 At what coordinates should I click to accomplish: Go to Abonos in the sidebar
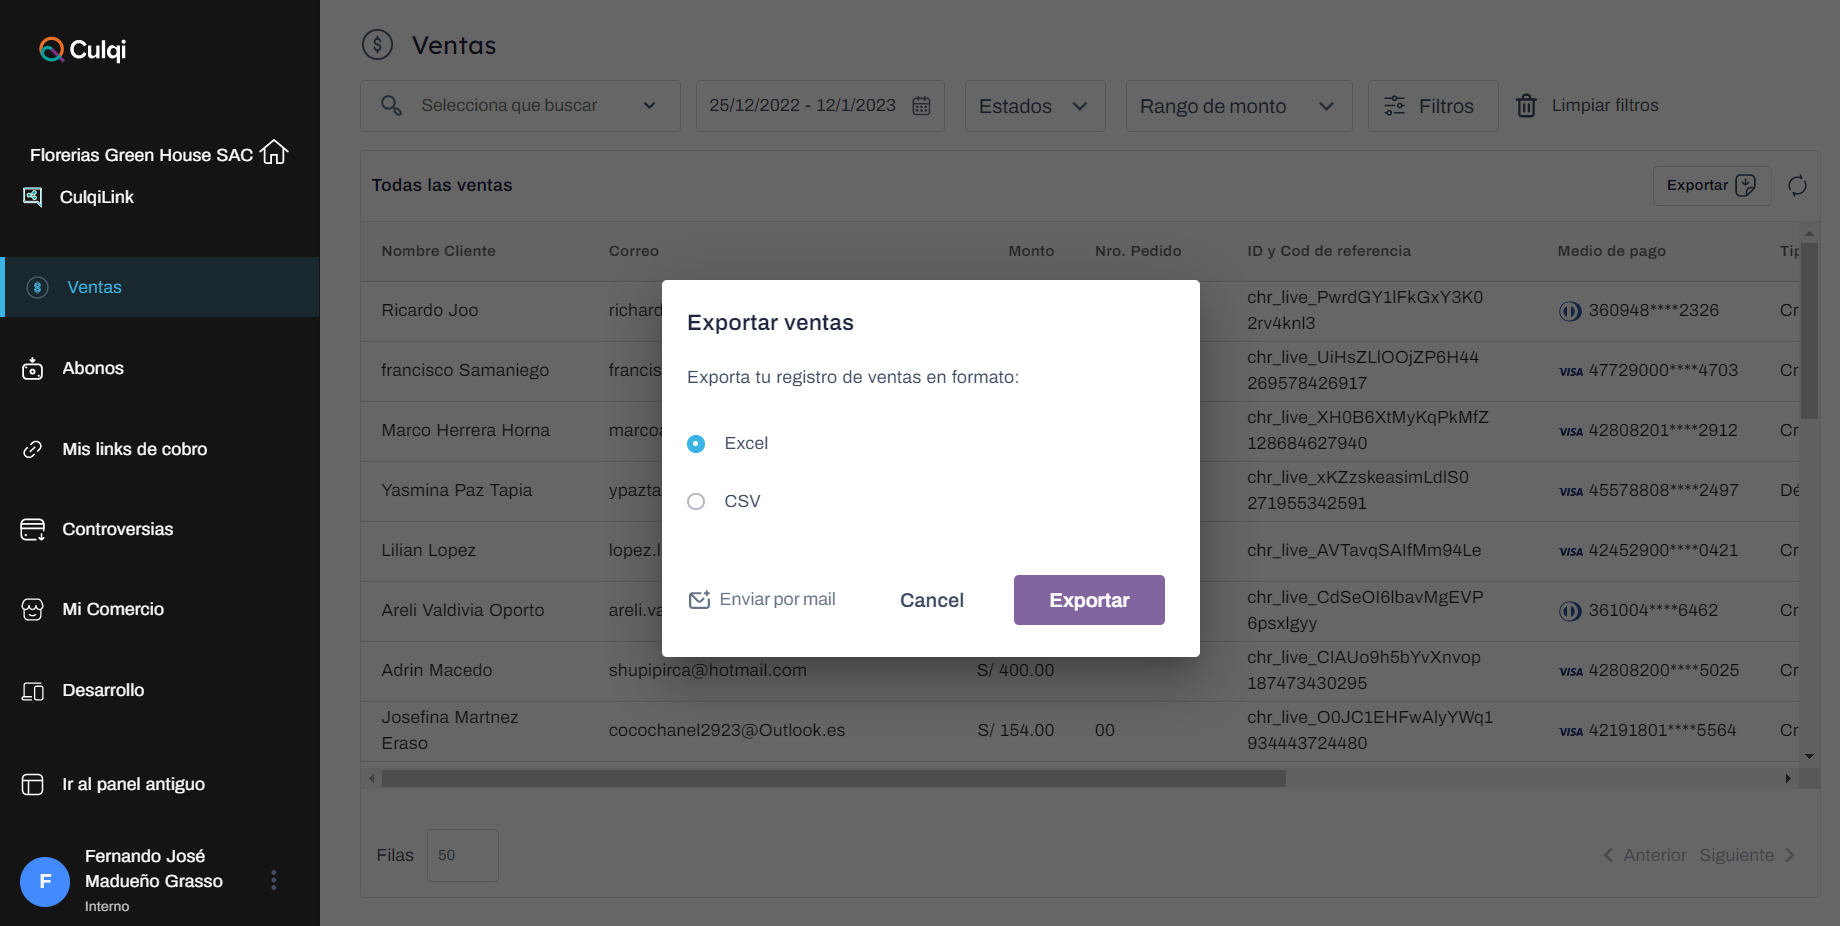click(x=93, y=369)
